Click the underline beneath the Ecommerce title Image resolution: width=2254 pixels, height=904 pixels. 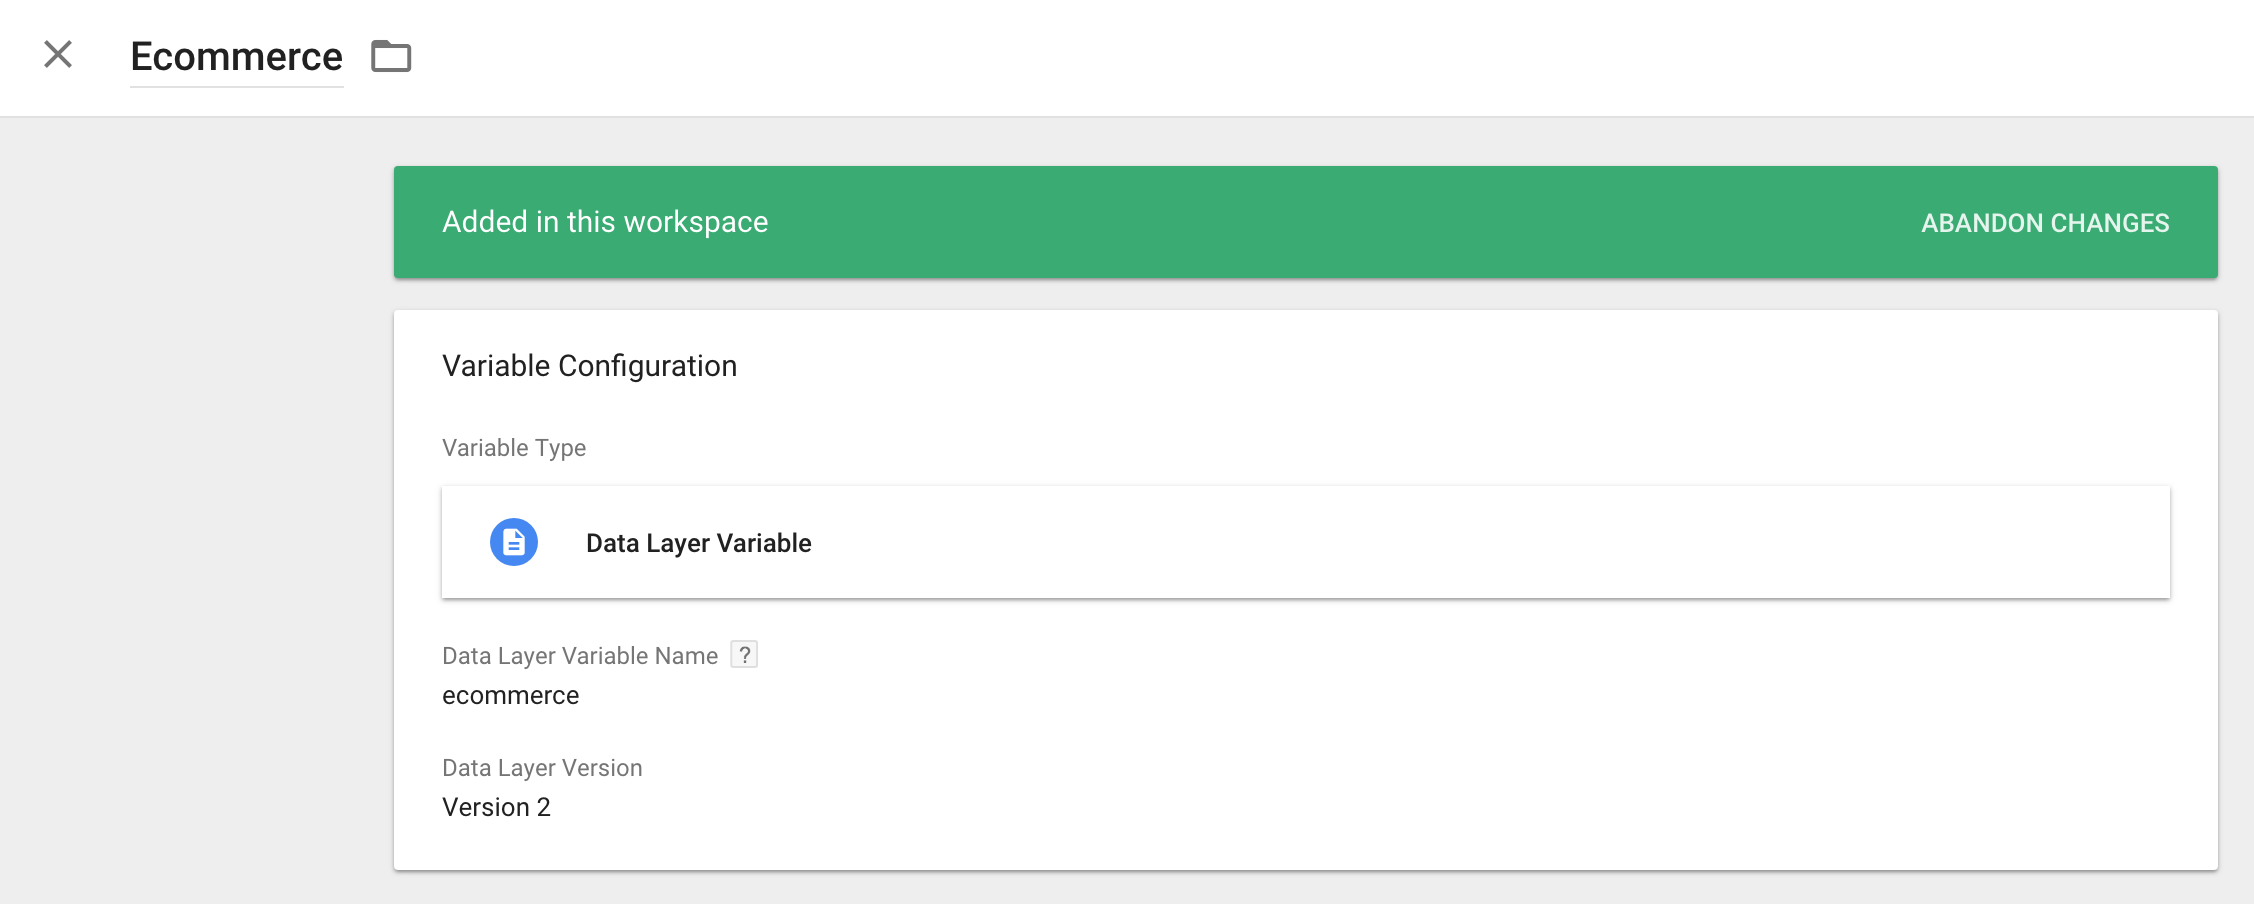tap(236, 87)
